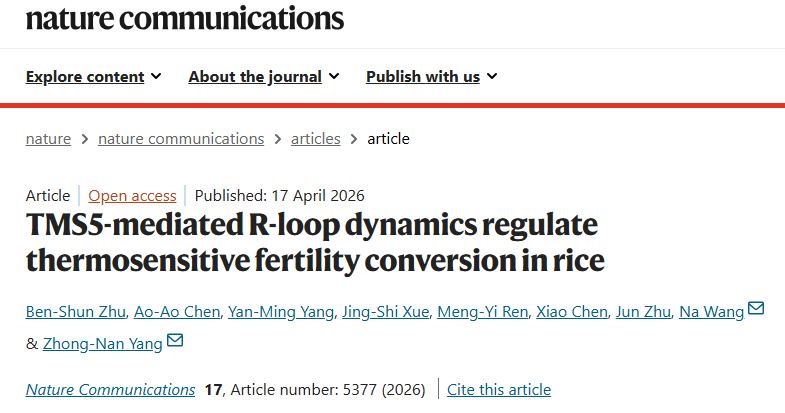Open the italic Nature Communications journal link
Screen dimensions: 785x413
point(110,389)
